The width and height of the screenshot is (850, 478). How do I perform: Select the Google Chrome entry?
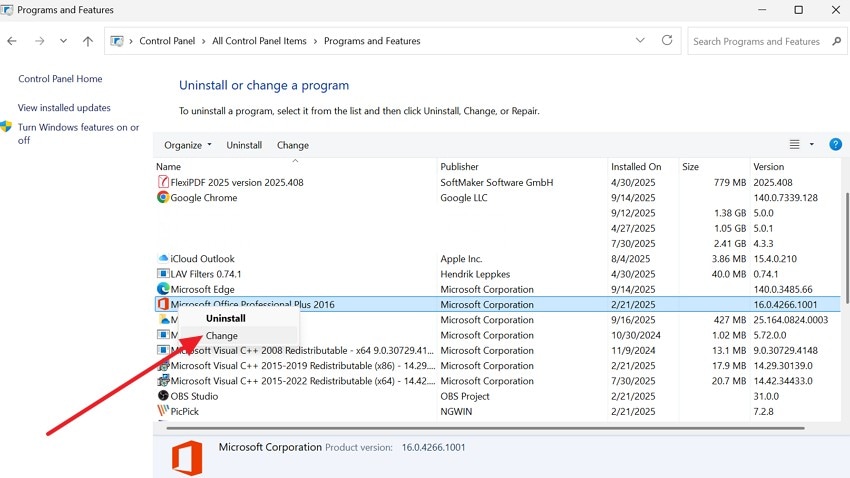pos(204,198)
